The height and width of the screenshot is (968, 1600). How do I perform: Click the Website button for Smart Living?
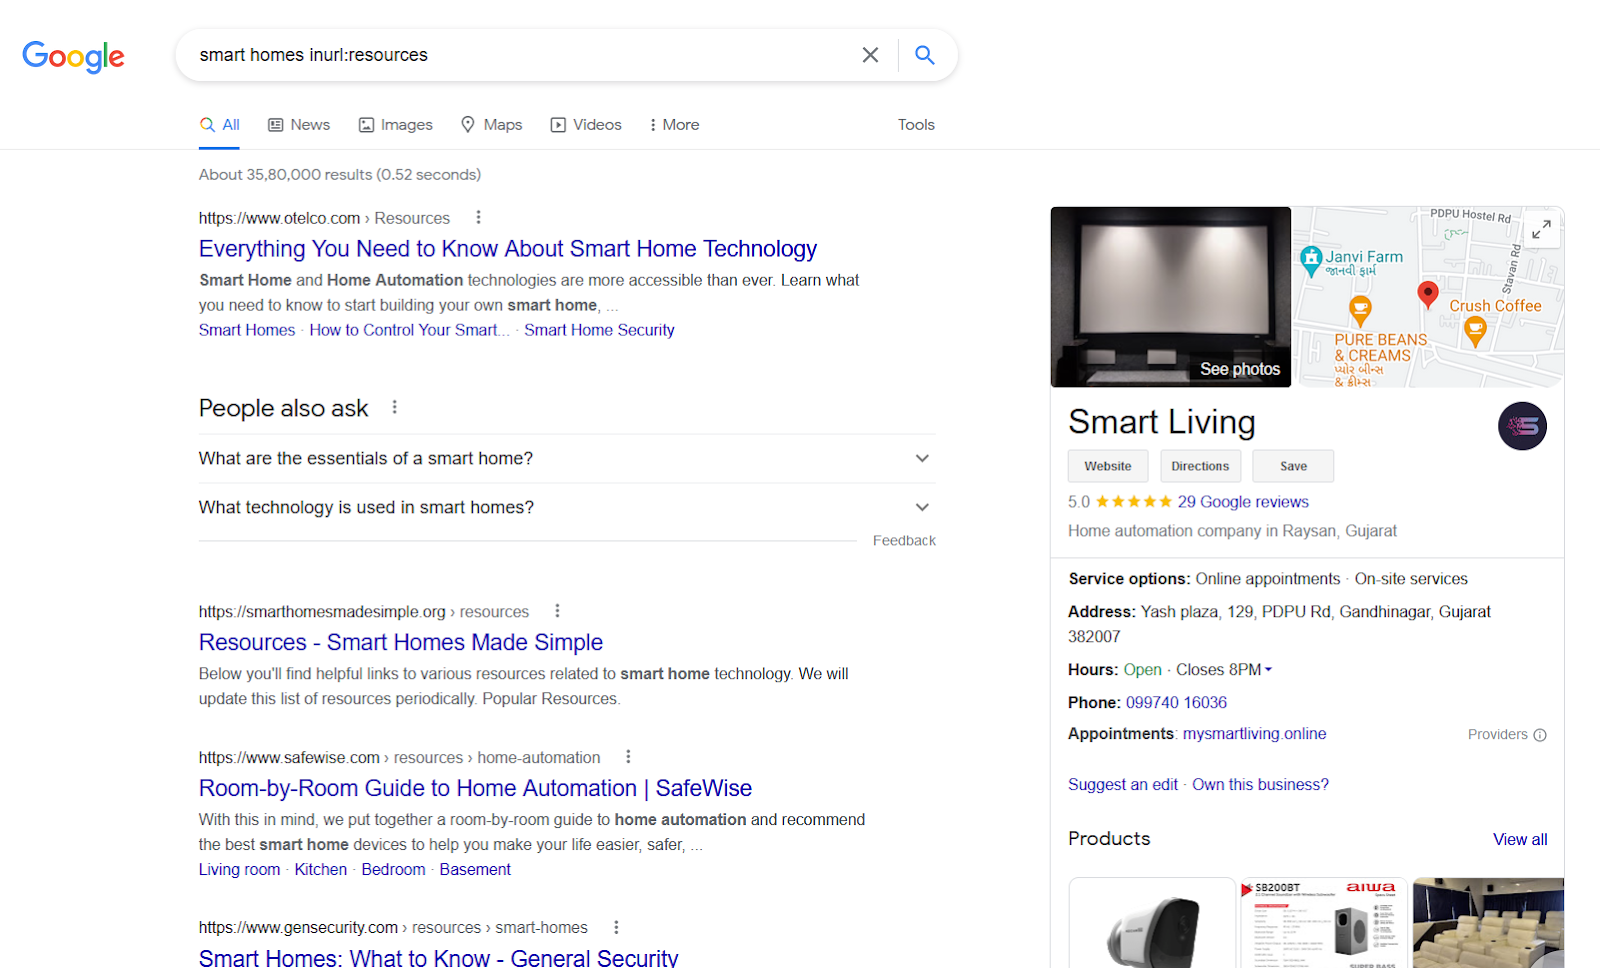tap(1108, 466)
